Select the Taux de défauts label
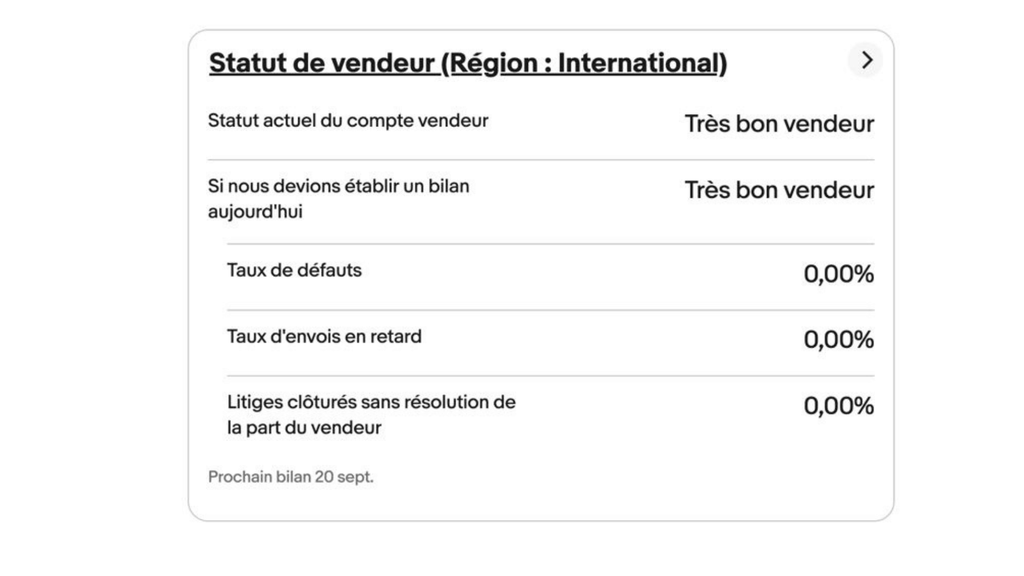Image resolution: width=1024 pixels, height=576 pixels. pos(294,270)
